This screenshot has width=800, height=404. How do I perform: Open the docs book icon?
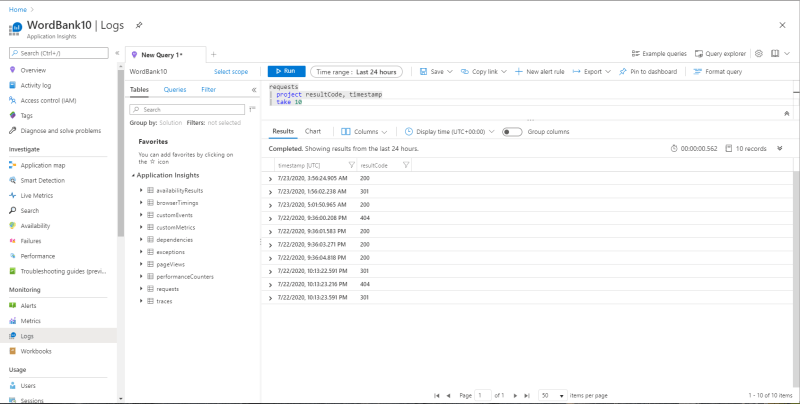coord(775,54)
